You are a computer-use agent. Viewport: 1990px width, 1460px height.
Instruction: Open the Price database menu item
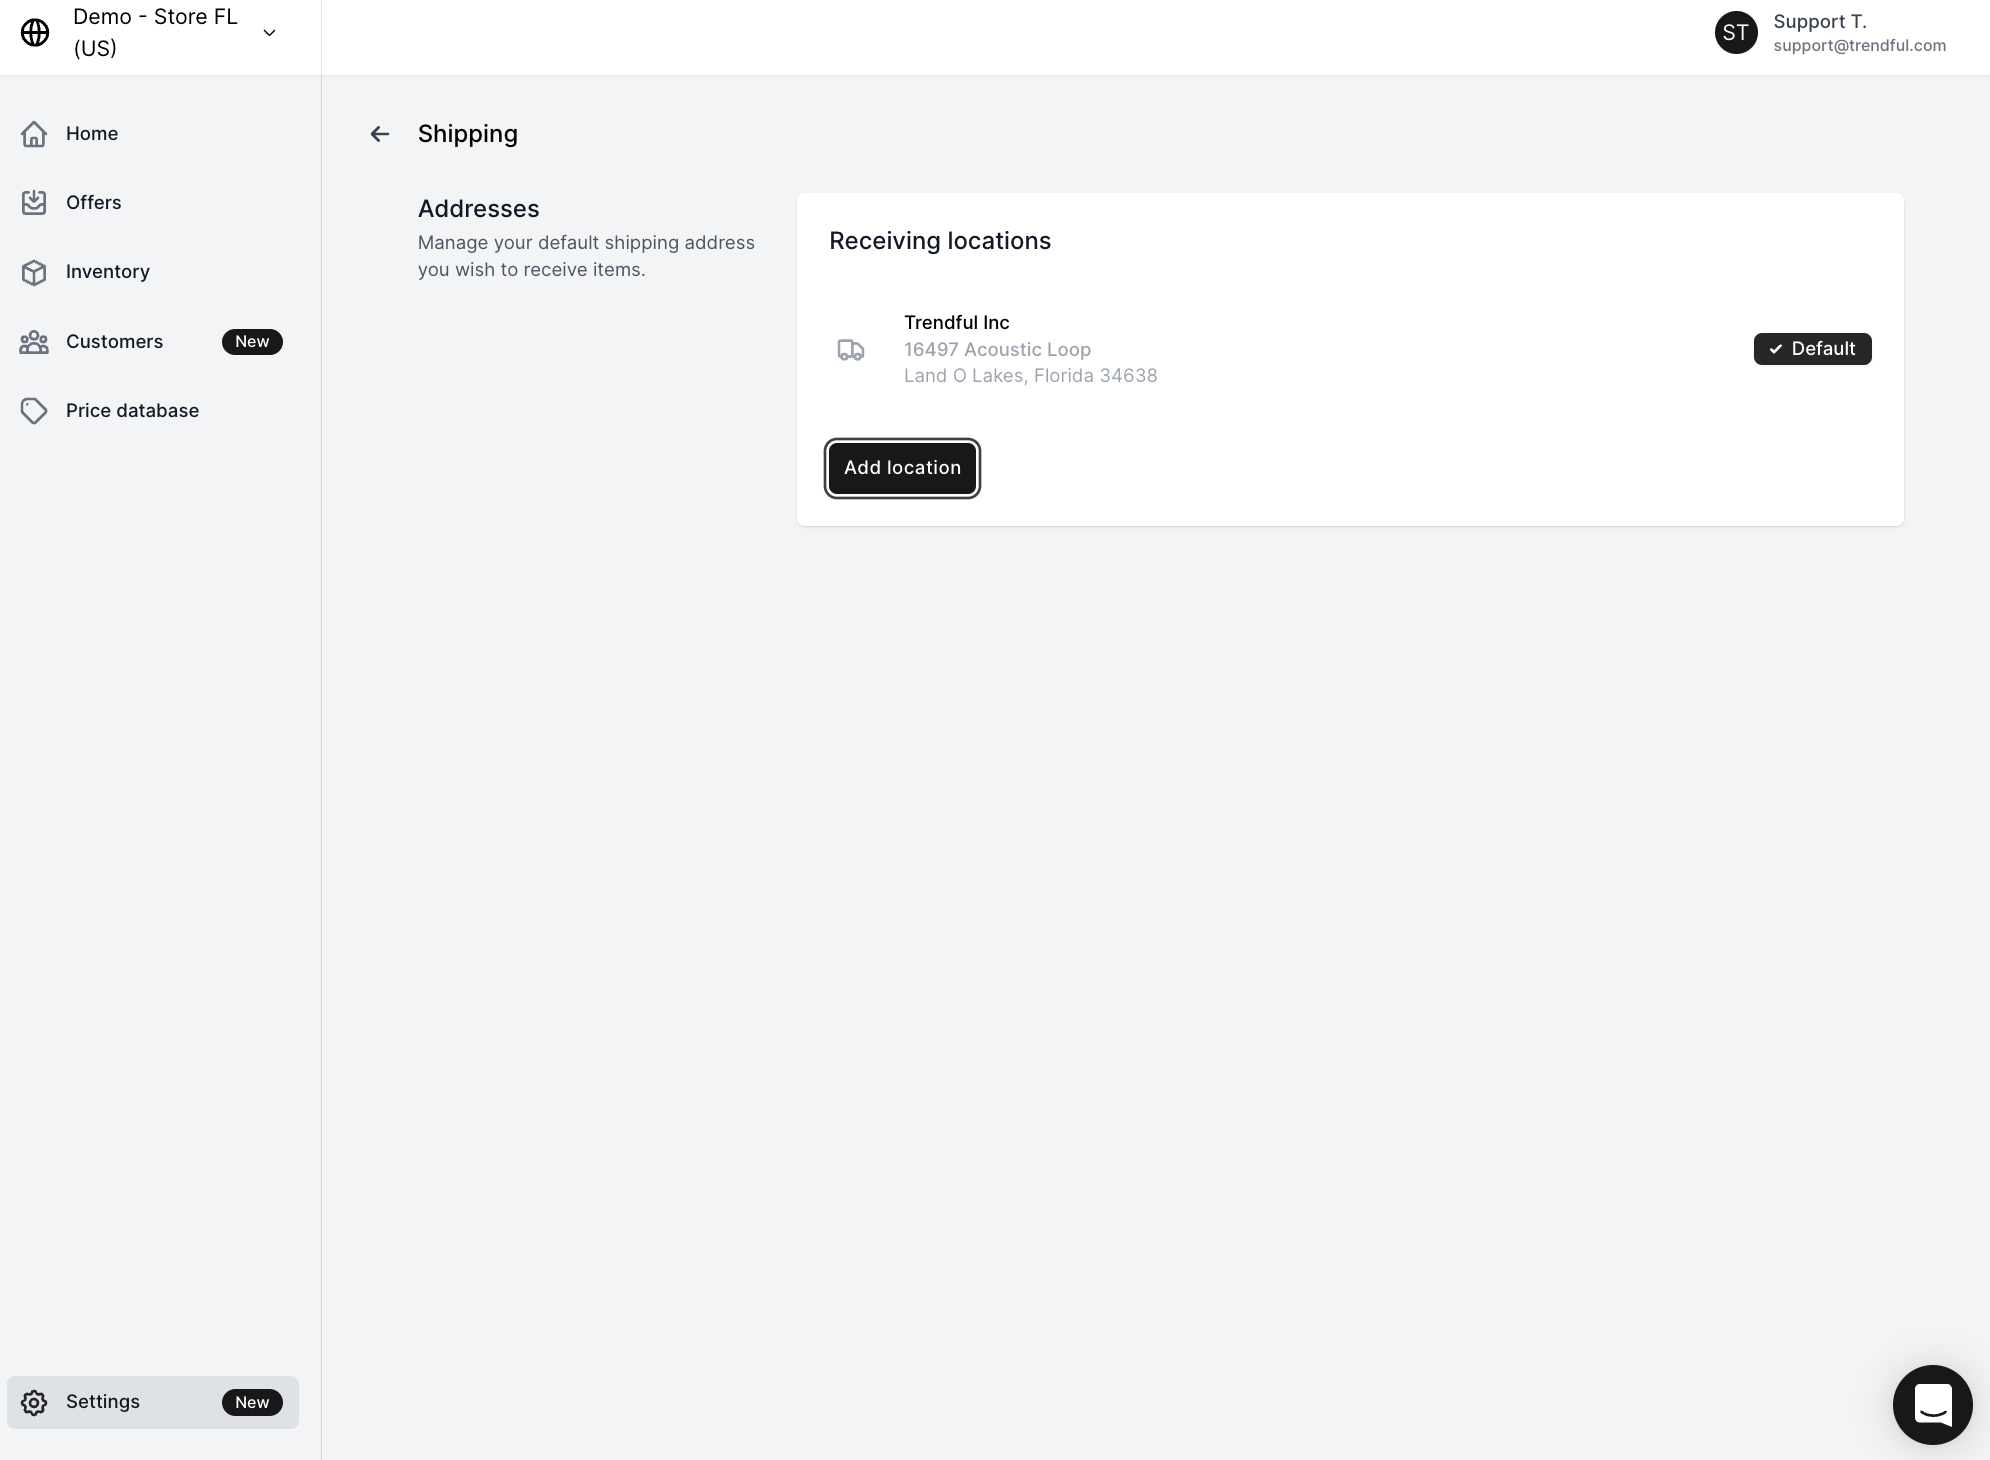(x=132, y=411)
